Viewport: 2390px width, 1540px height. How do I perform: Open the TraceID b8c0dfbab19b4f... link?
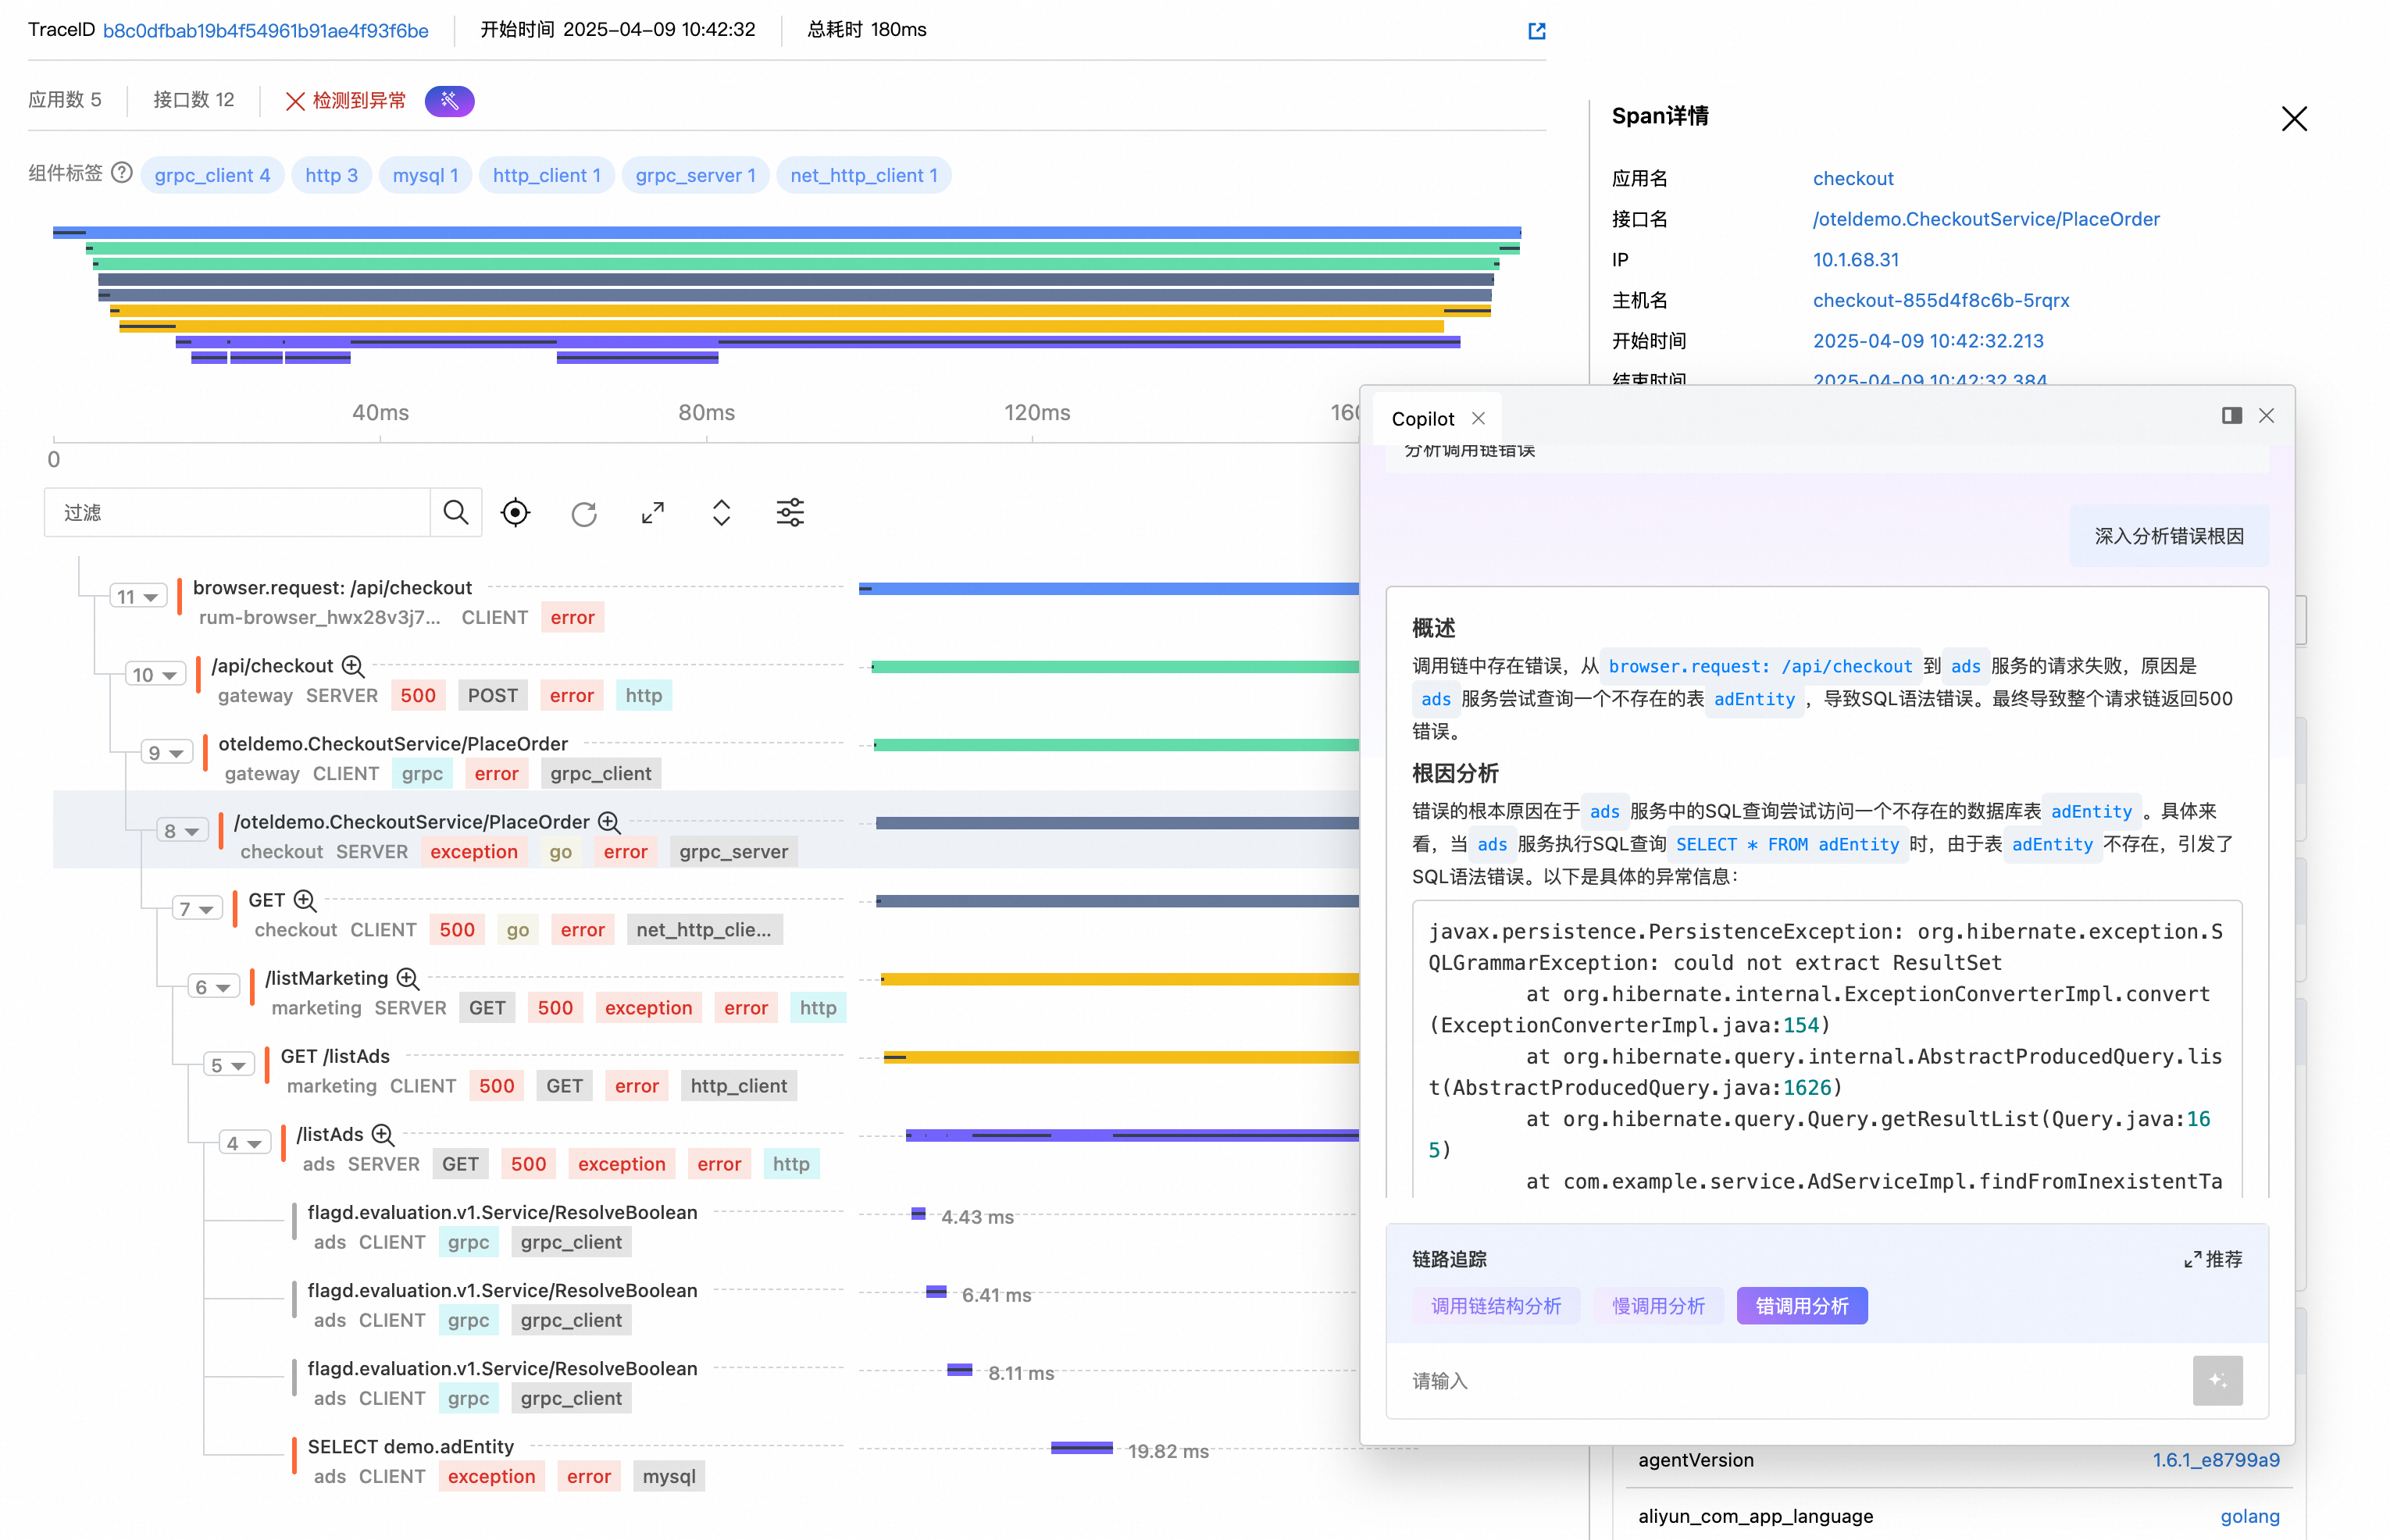click(266, 30)
